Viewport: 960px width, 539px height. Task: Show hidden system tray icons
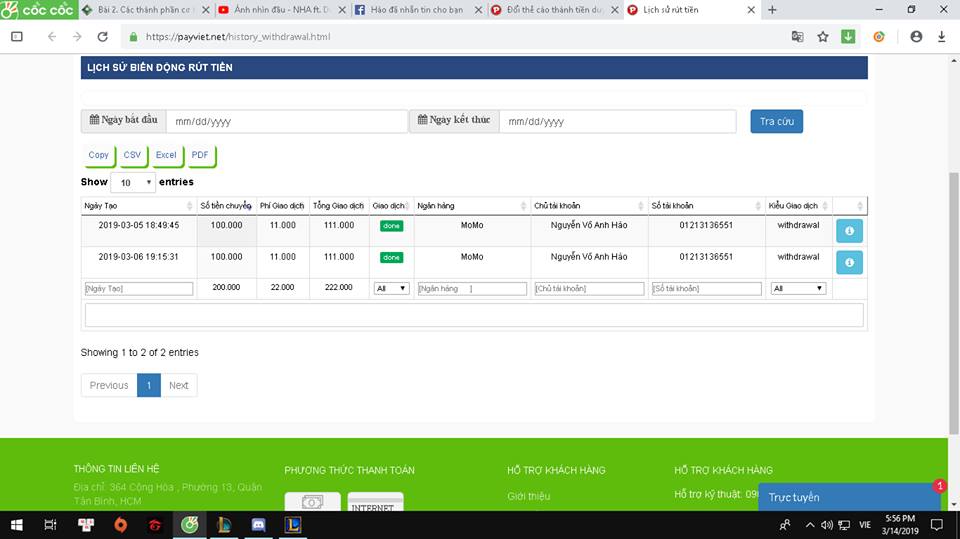pyautogui.click(x=809, y=525)
